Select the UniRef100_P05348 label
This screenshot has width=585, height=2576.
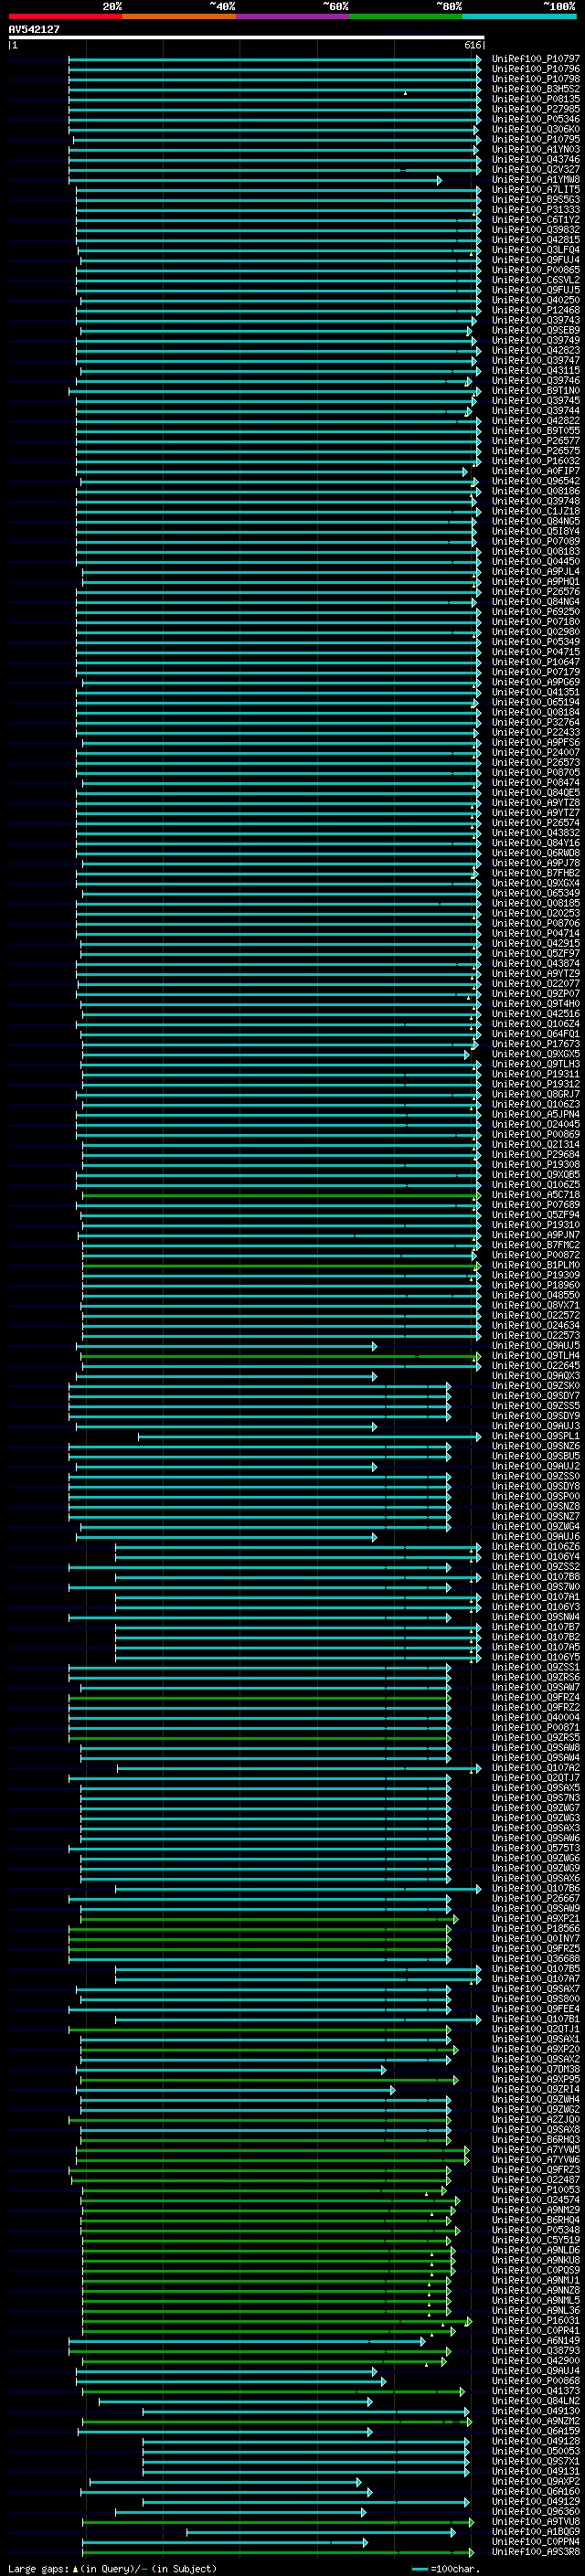(536, 2229)
